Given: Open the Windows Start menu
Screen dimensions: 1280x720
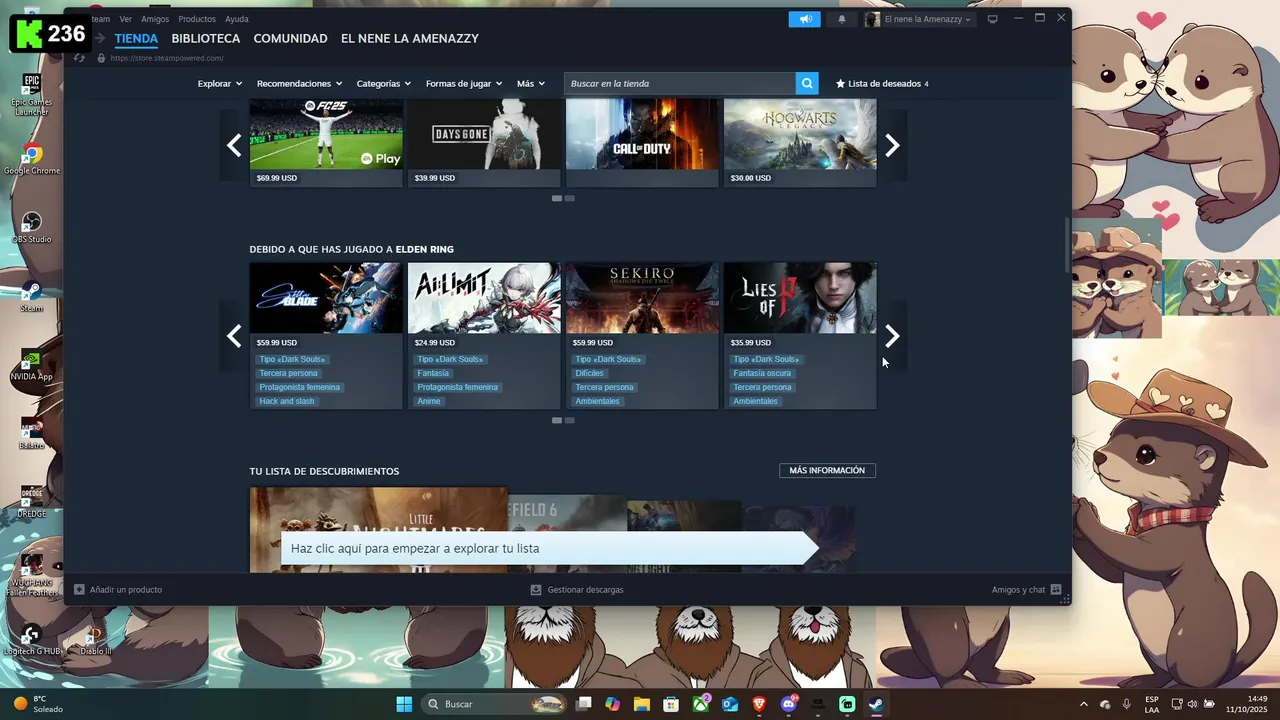Looking at the screenshot, I should (404, 704).
